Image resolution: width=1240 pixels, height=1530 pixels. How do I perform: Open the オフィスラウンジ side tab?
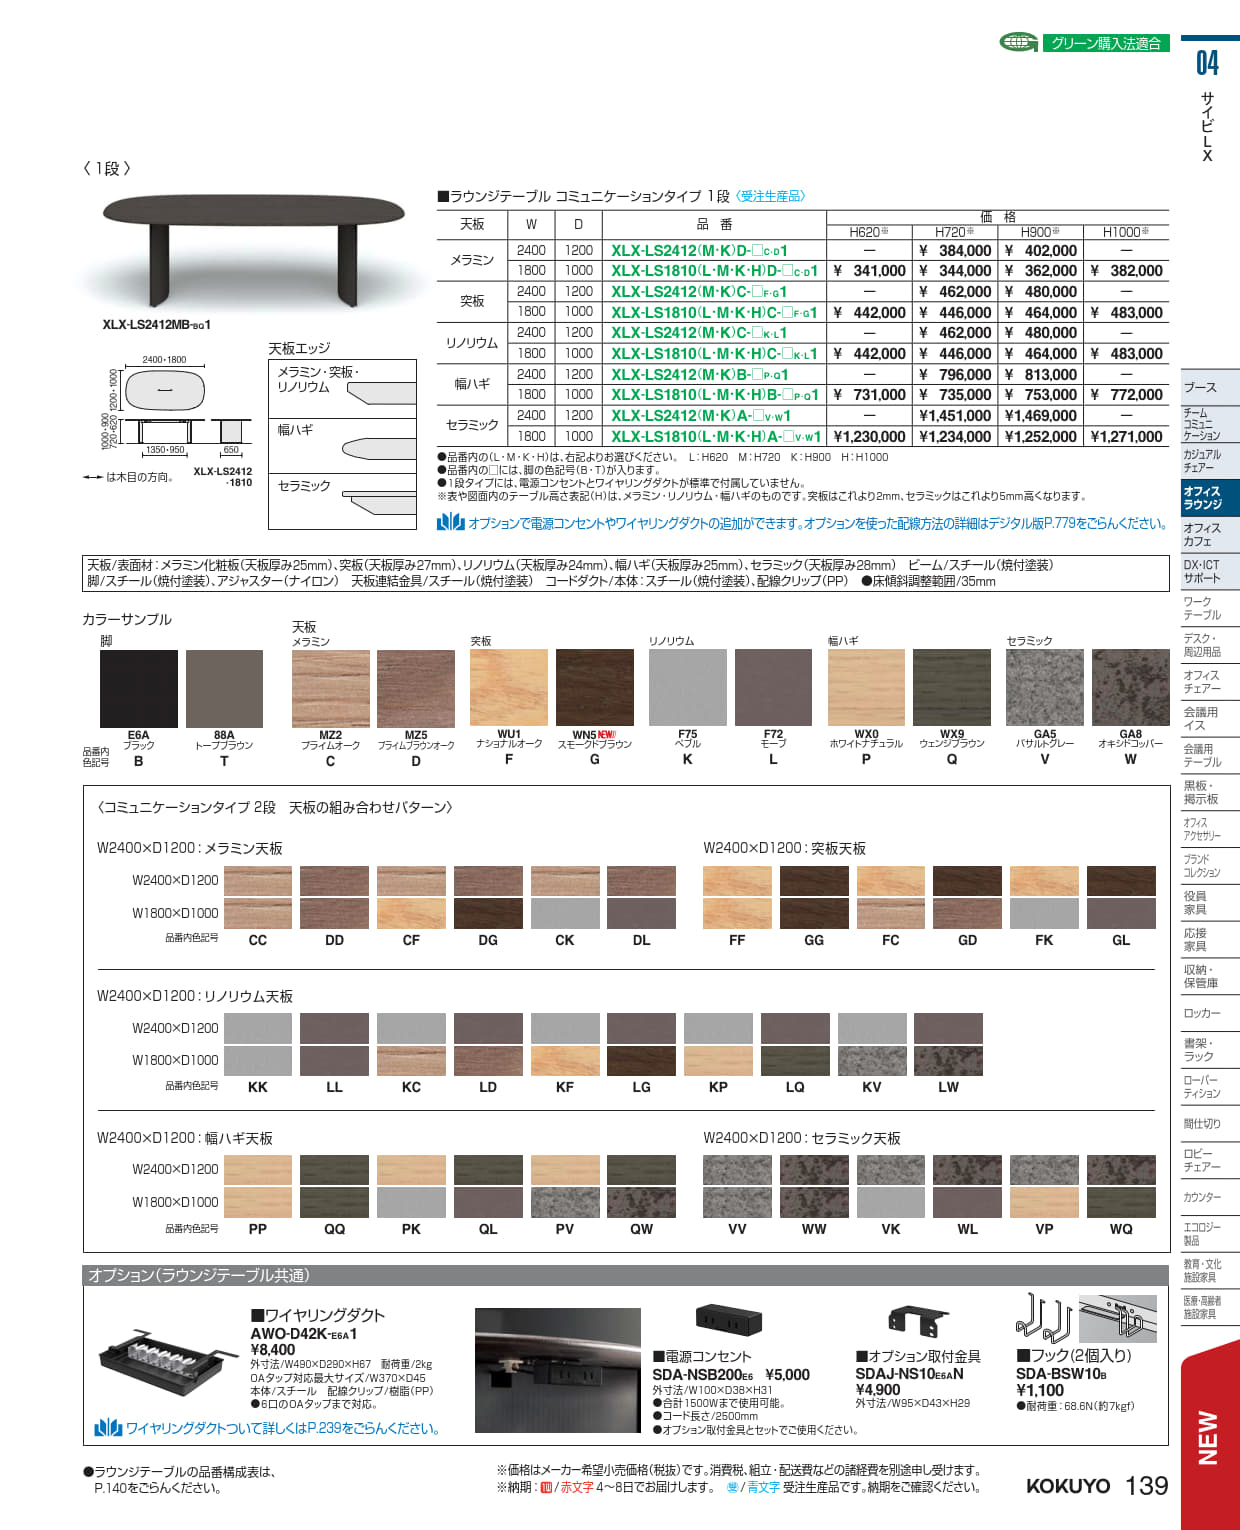point(1210,498)
